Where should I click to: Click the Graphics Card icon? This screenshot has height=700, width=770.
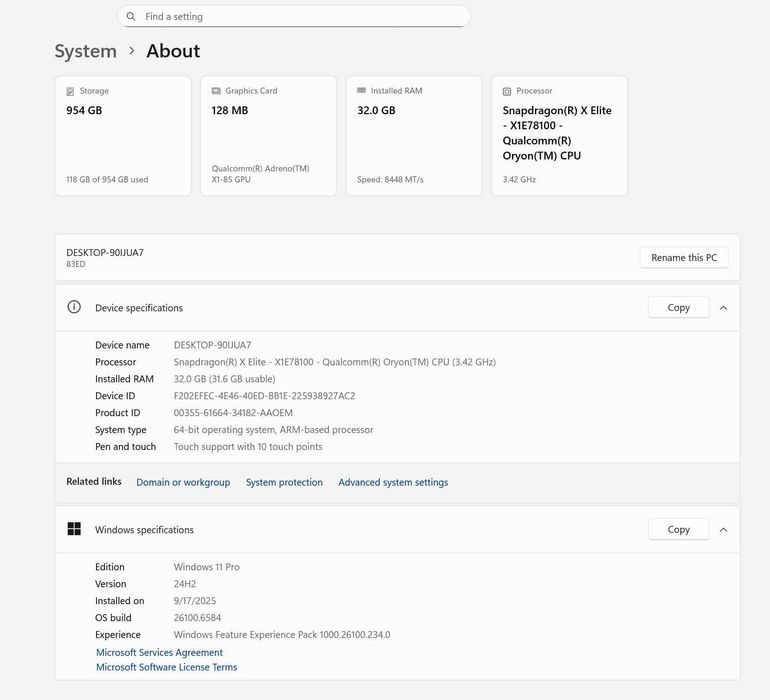[216, 91]
